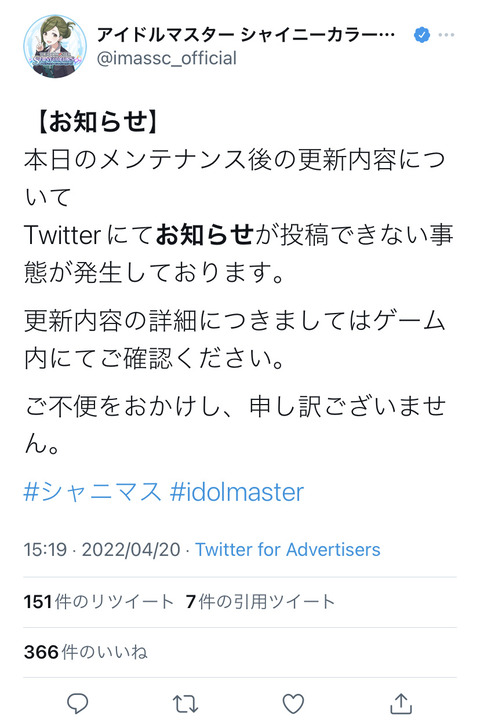480x724 pixels.
Task: View the 151件のリツイート list
Action: tap(98, 602)
